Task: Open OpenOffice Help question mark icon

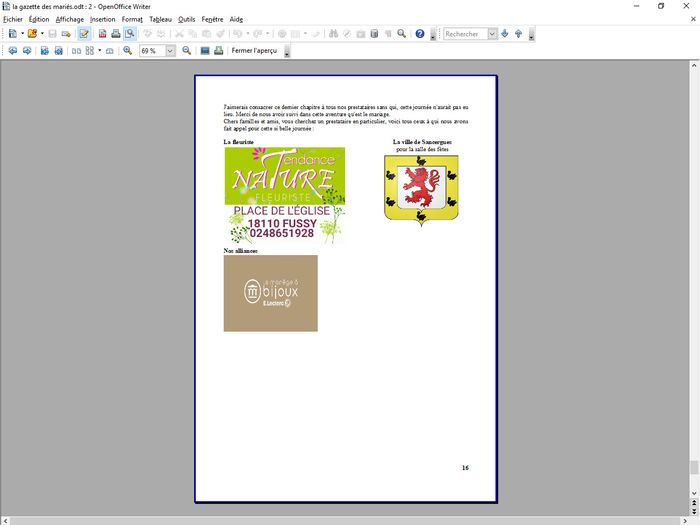Action: [x=420, y=33]
